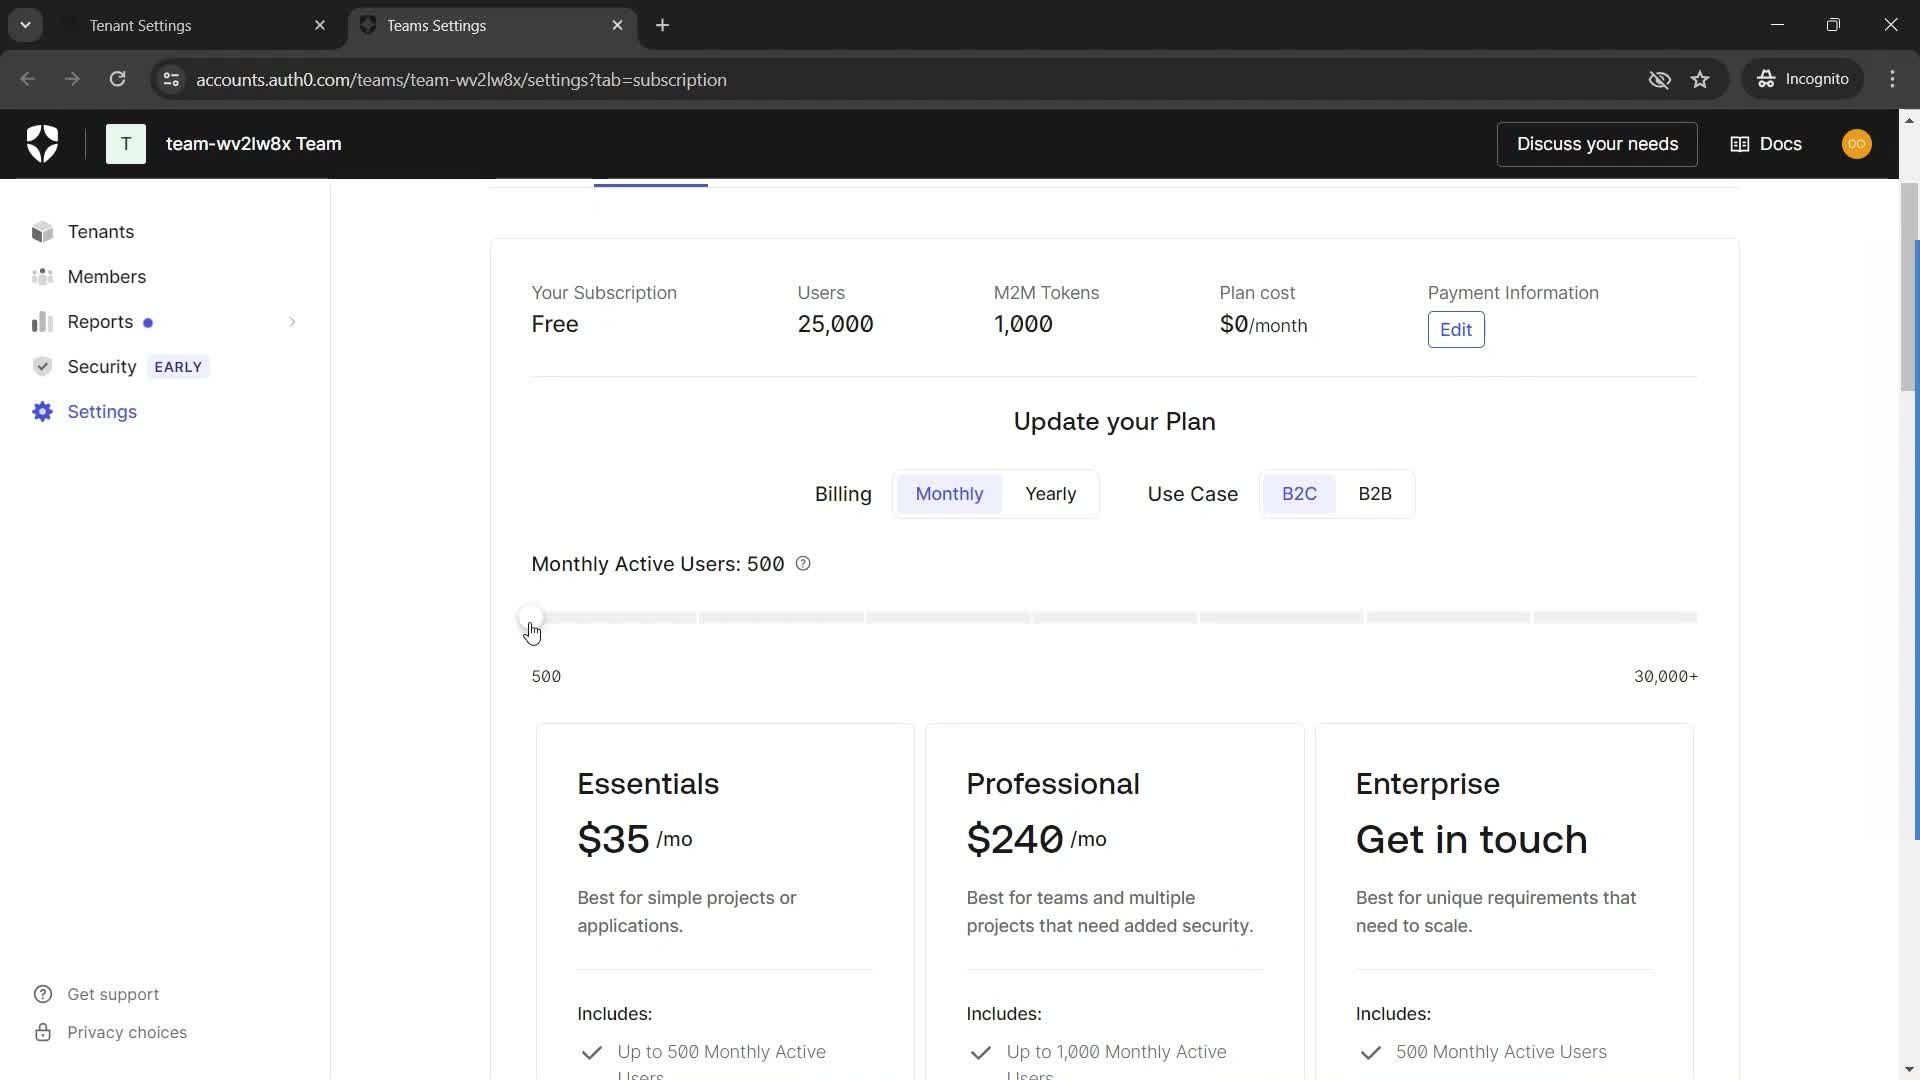Go back to previous page
Screen dimensions: 1920x1080
coord(28,79)
